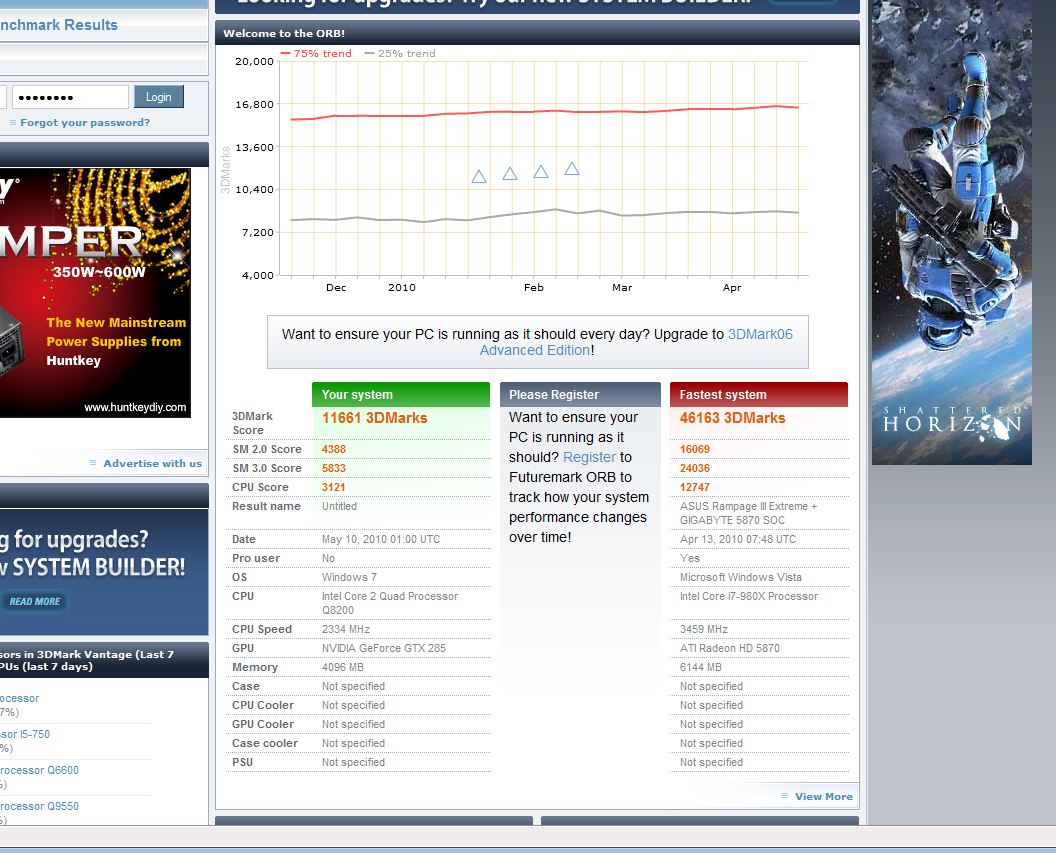Click the 'Please Register' header
The height and width of the screenshot is (853, 1056).
coord(580,395)
